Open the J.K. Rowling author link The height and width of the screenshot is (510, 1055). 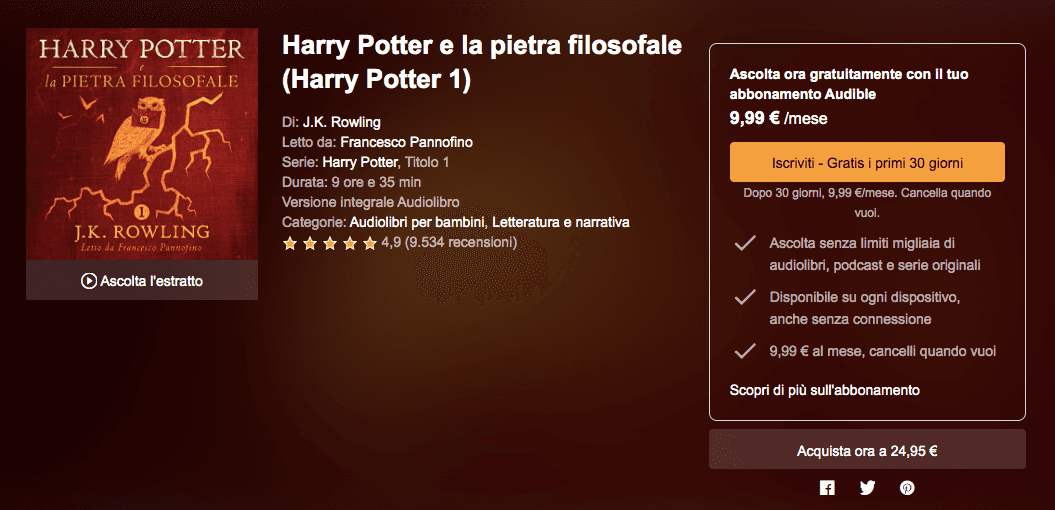click(x=342, y=122)
